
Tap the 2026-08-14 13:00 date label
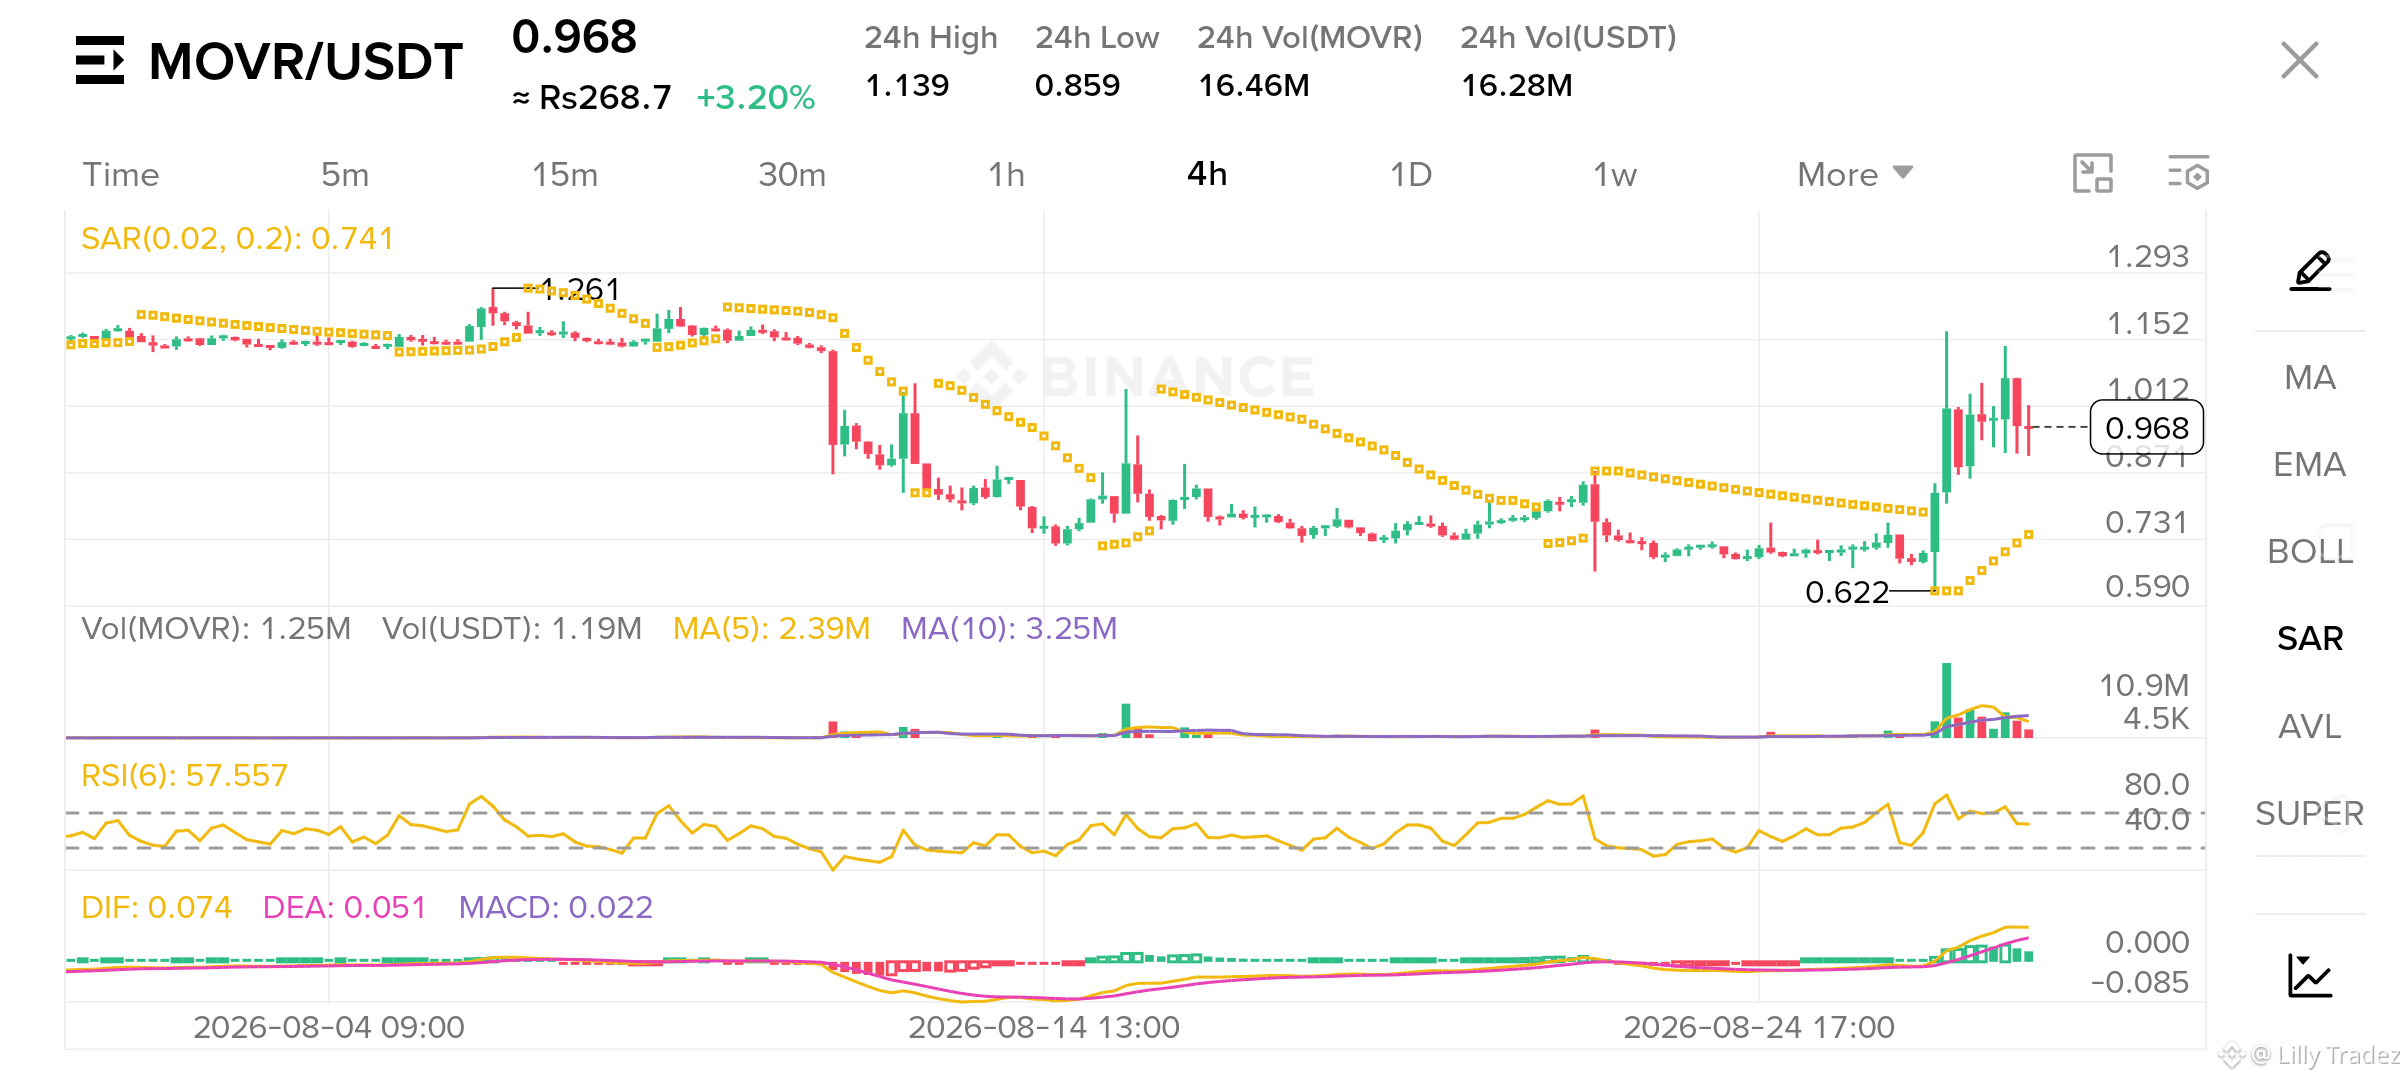pyautogui.click(x=1044, y=1027)
